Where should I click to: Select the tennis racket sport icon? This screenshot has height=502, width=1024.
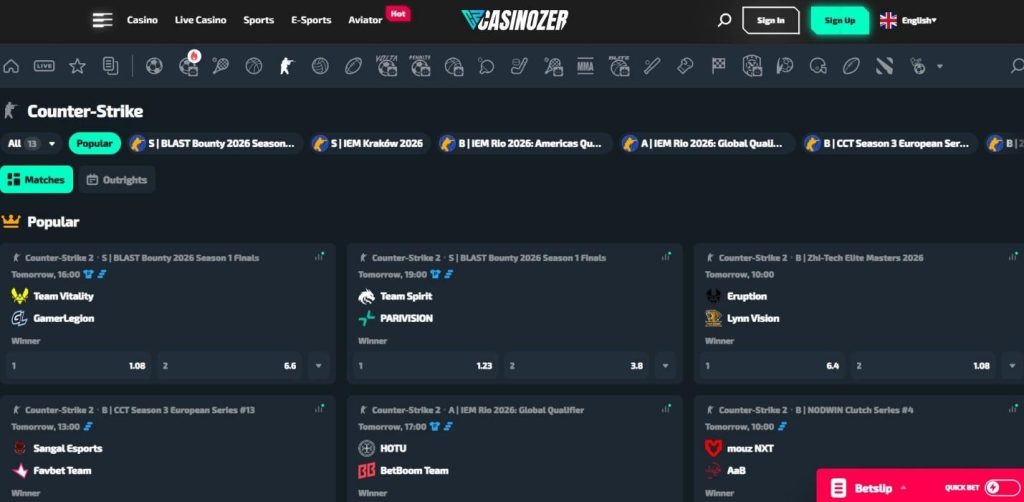tap(221, 67)
